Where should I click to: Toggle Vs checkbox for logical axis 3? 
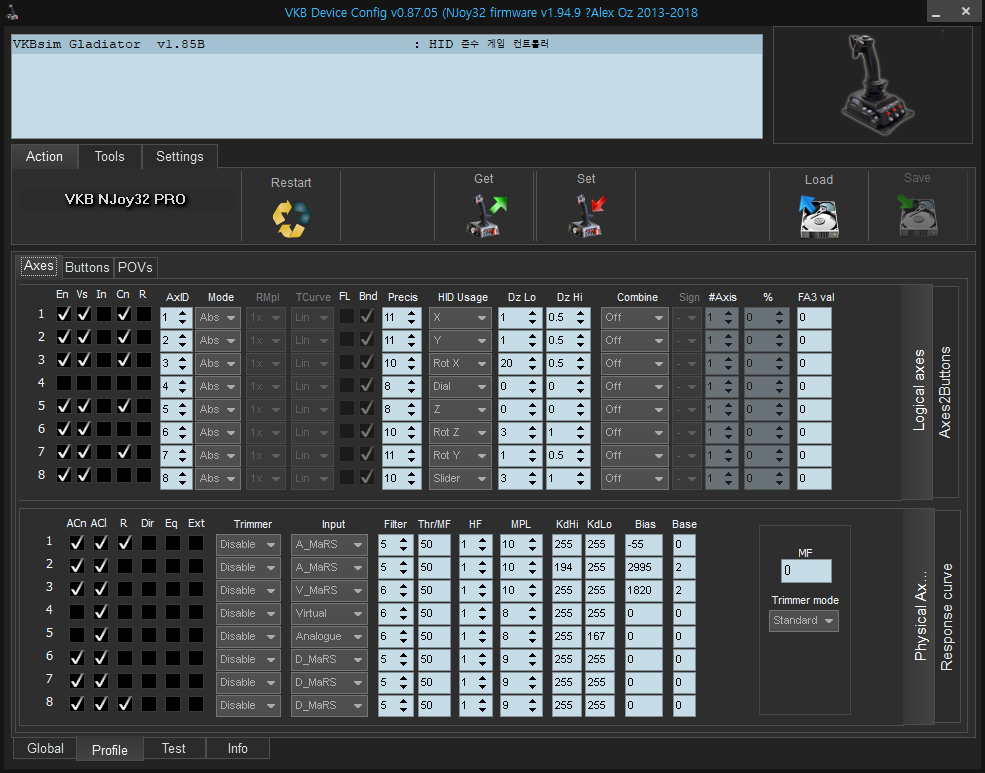pyautogui.click(x=84, y=360)
